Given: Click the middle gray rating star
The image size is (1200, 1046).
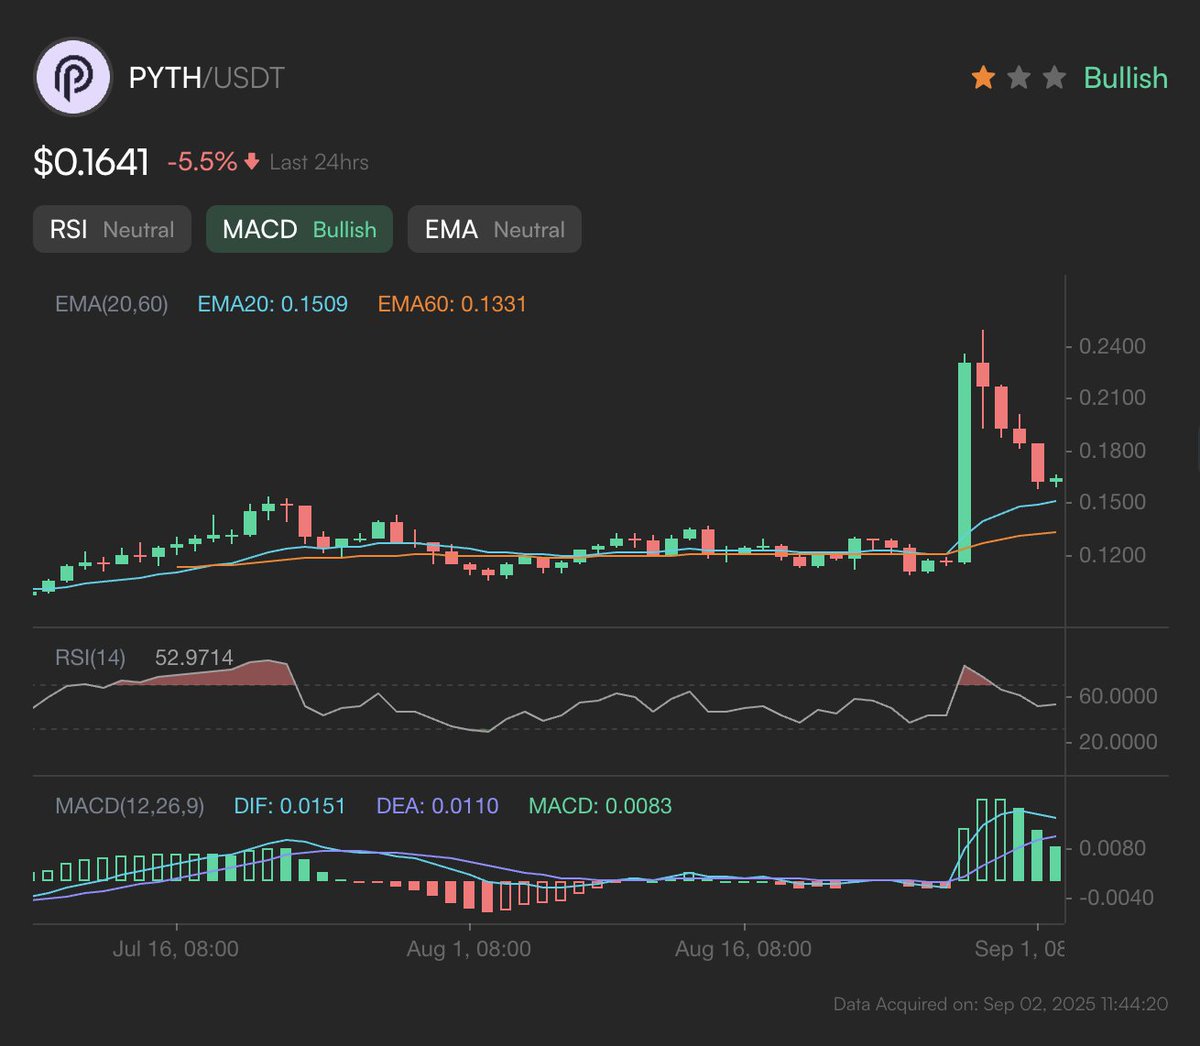Looking at the screenshot, I should click(1018, 77).
